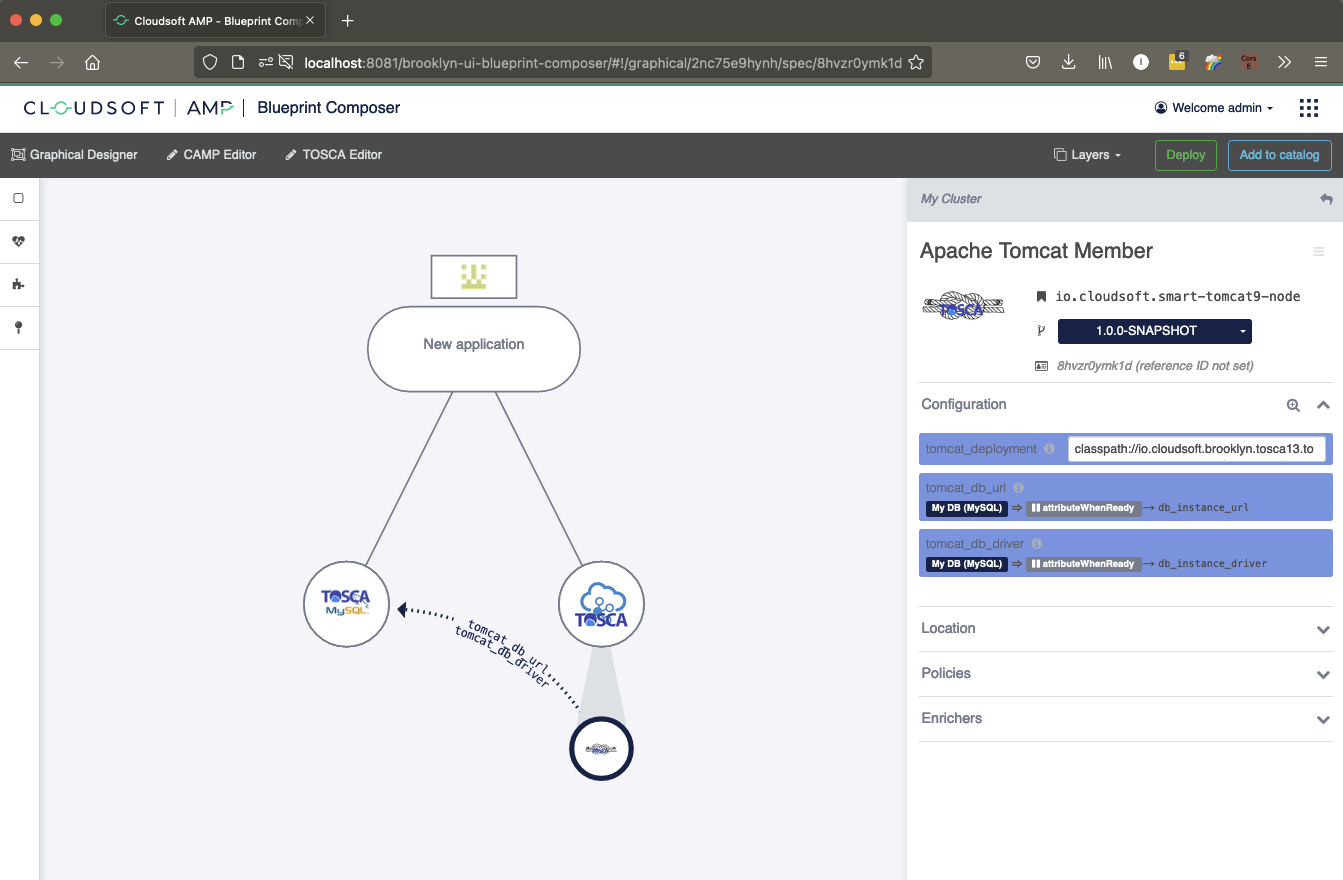Click attributeWhenReady chip in tomcat_db_driver
The height and width of the screenshot is (880, 1343).
[1083, 564]
